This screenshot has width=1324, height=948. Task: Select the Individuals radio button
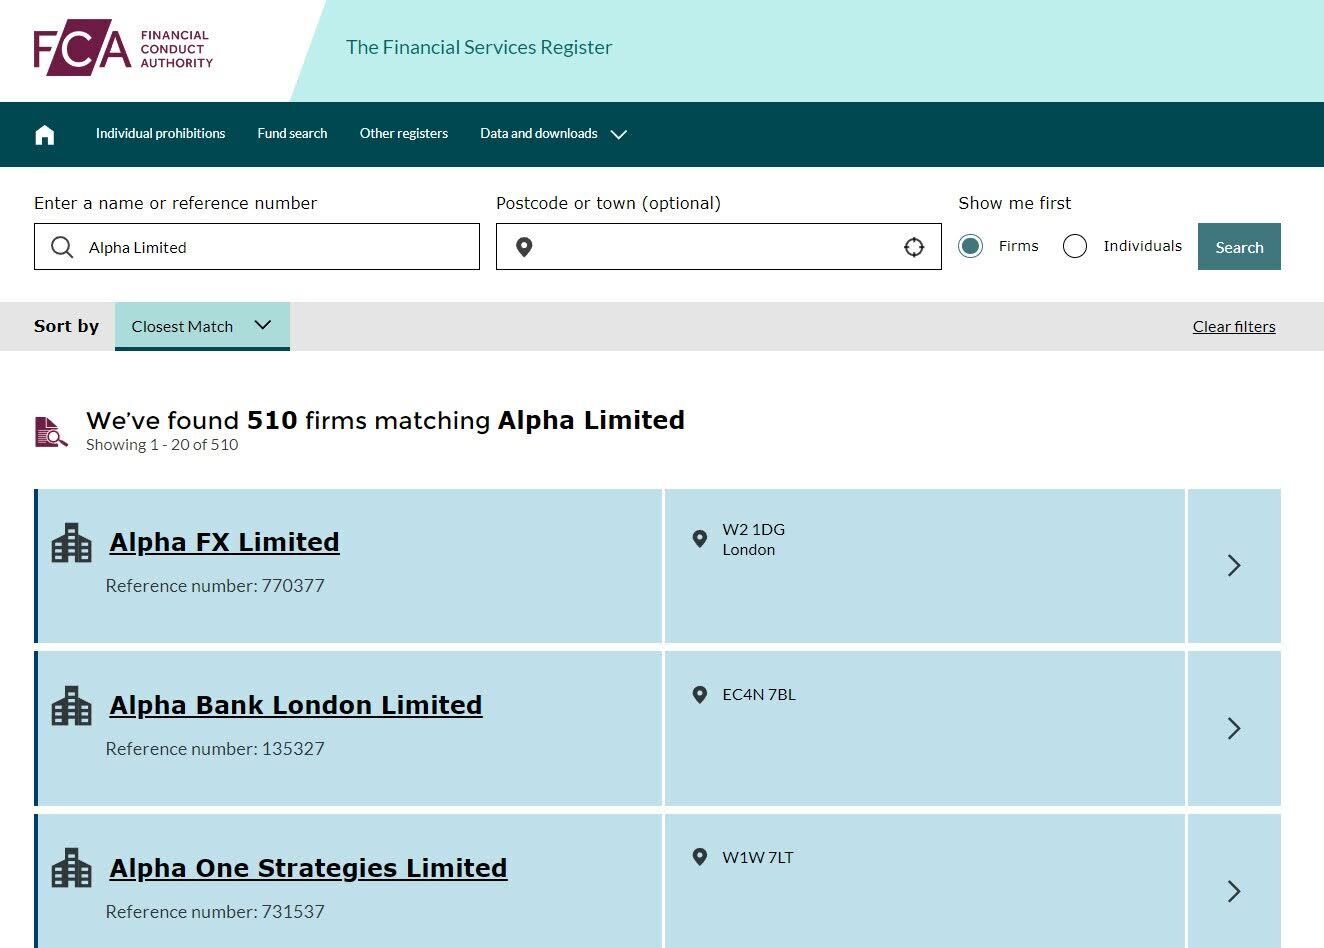(x=1075, y=246)
